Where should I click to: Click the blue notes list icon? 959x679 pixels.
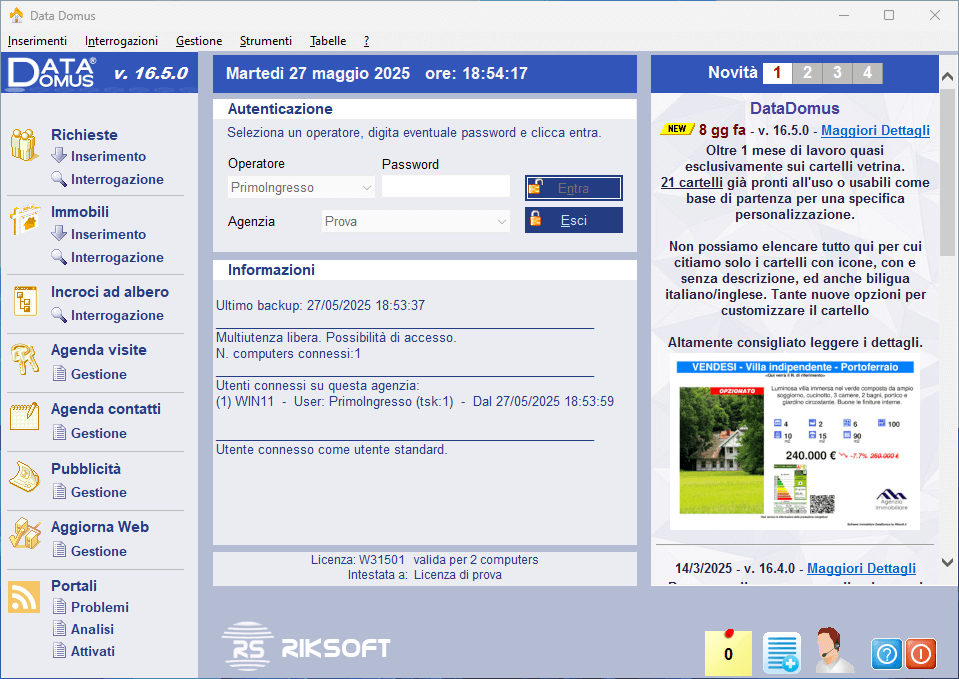(782, 653)
